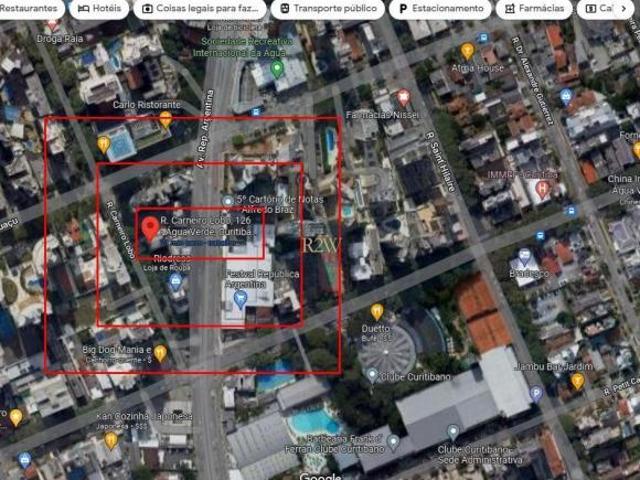Open Coisas legais para fazer filter
Screen dimensions: 640x480
tap(201, 8)
